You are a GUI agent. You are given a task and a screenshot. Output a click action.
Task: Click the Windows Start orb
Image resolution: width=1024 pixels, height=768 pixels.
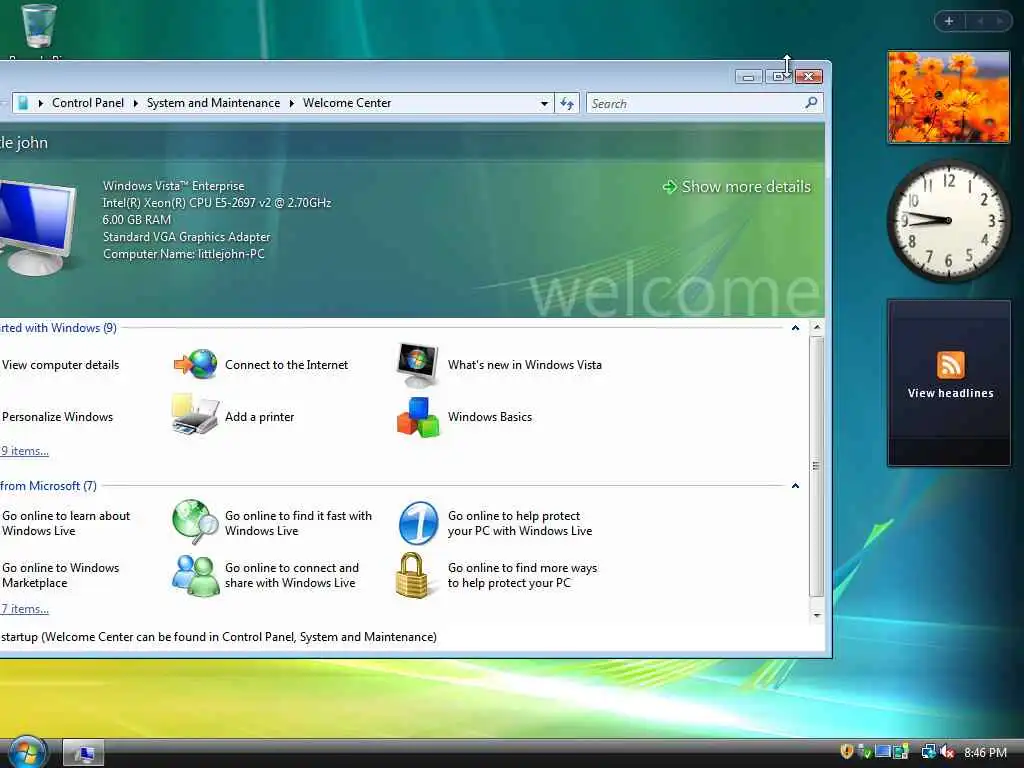point(27,752)
